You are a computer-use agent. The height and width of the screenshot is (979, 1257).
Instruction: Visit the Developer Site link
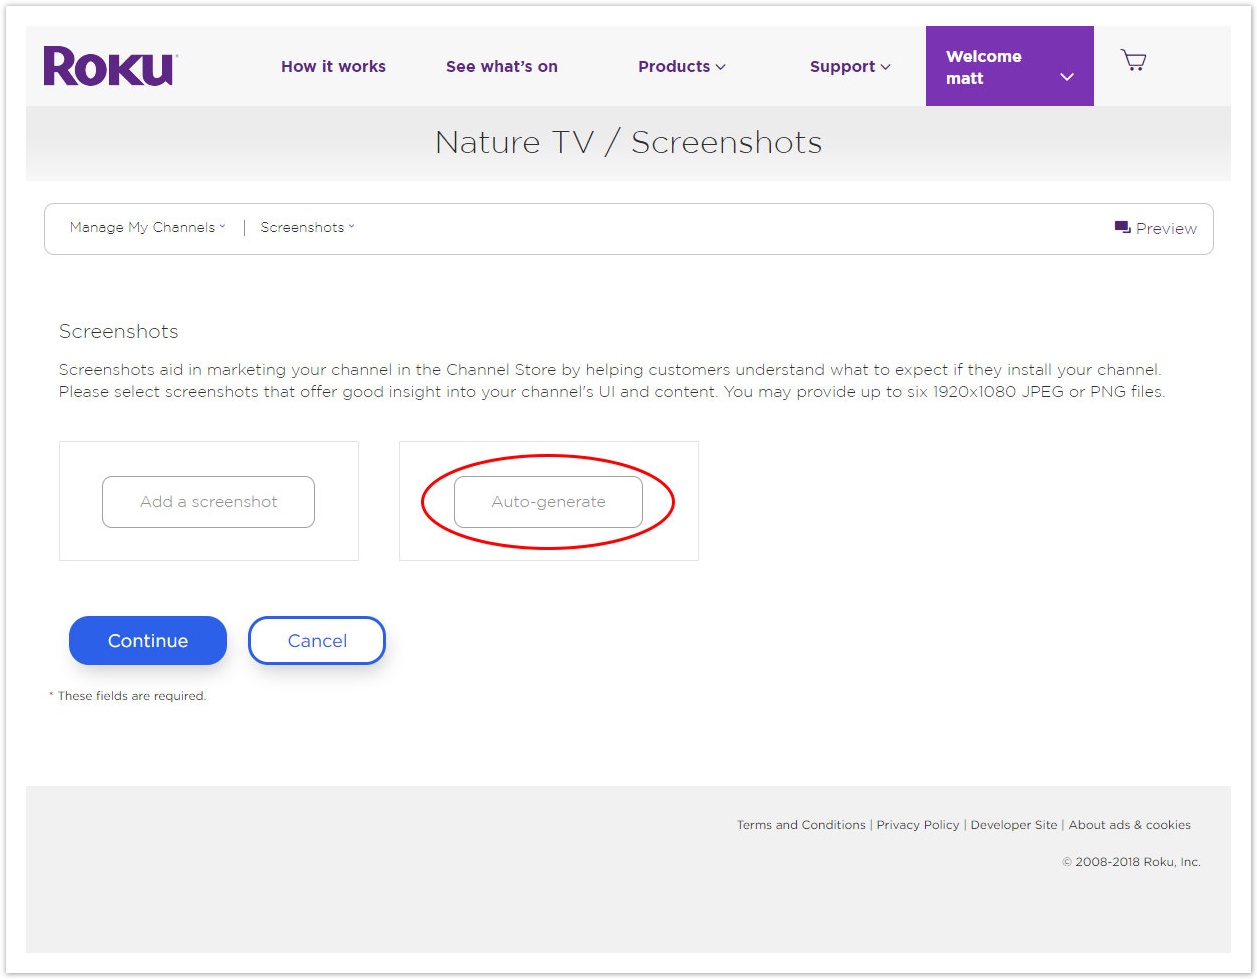coord(1014,825)
